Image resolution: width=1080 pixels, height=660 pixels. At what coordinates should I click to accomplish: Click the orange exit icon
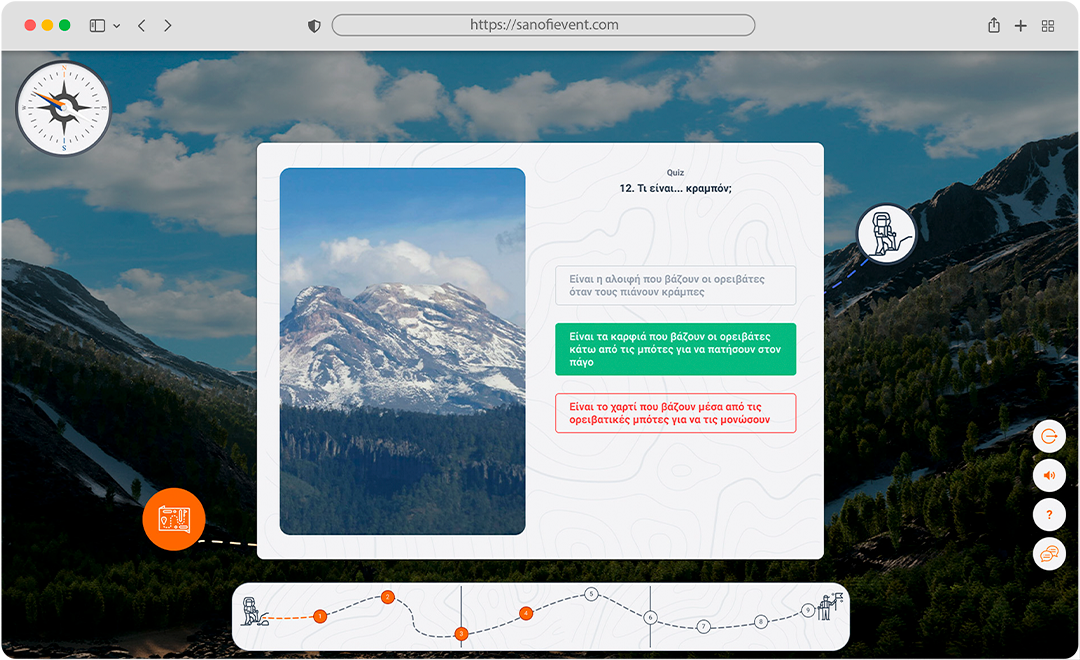[1049, 437]
